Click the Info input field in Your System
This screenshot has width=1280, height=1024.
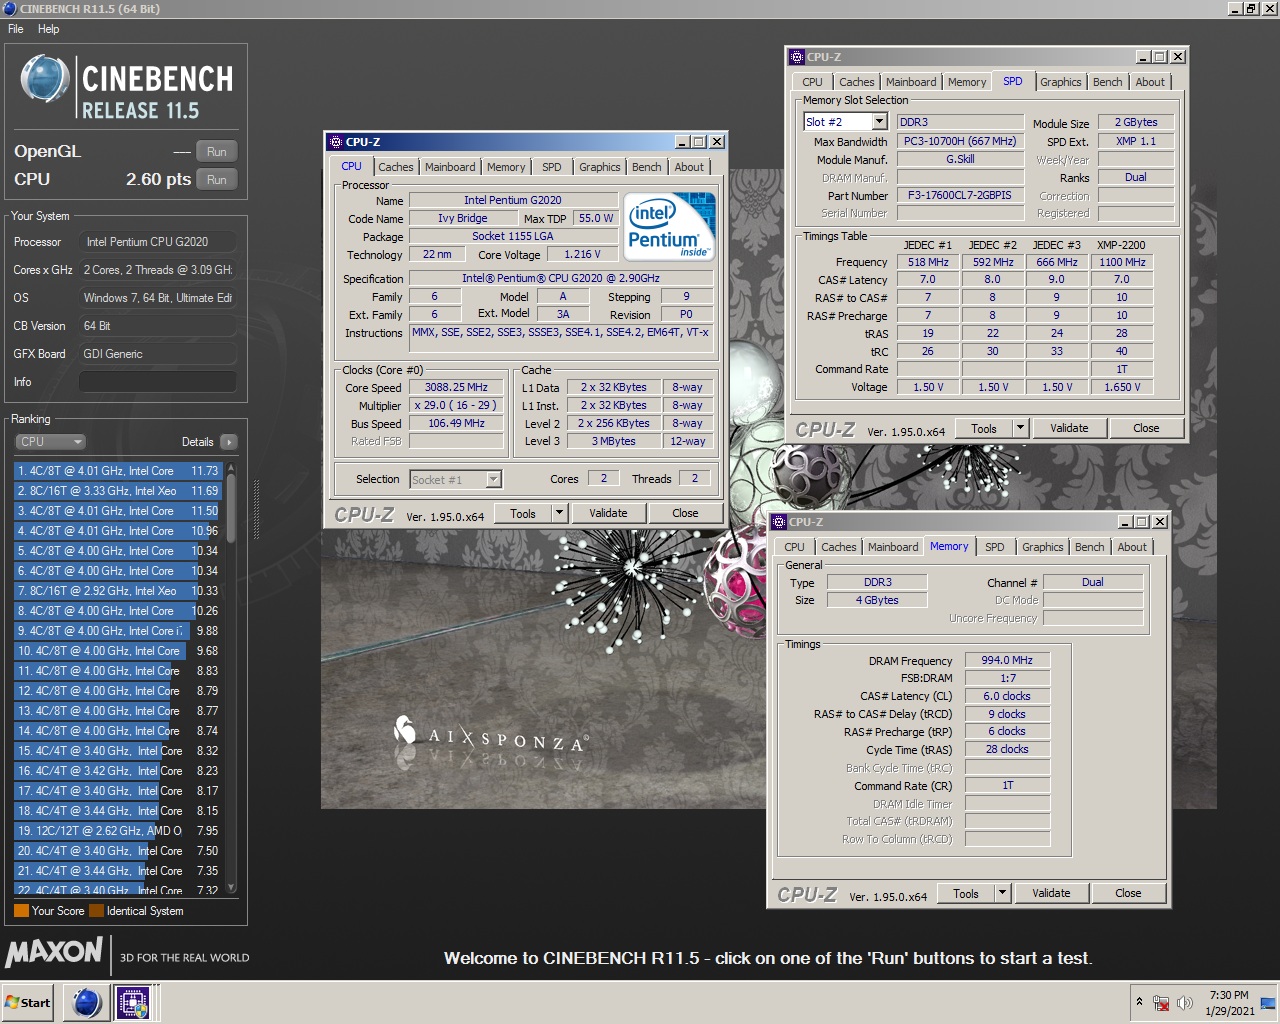point(158,382)
